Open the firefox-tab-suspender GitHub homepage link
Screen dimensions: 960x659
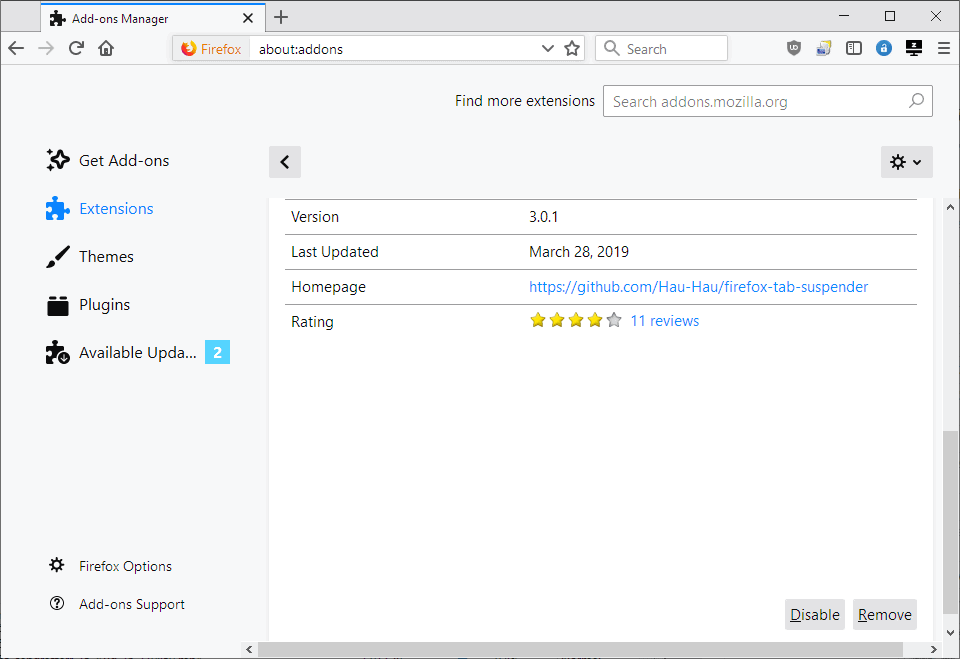[699, 287]
